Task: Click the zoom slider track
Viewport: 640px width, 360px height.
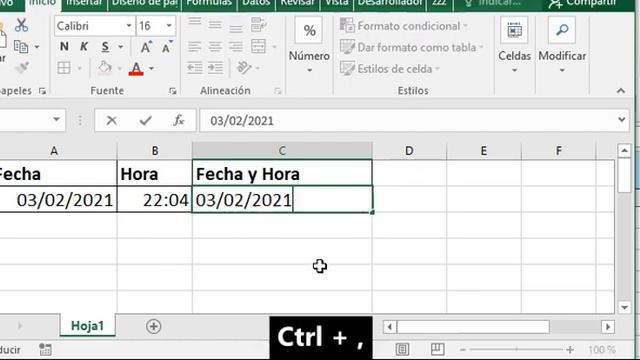Action: click(516, 350)
